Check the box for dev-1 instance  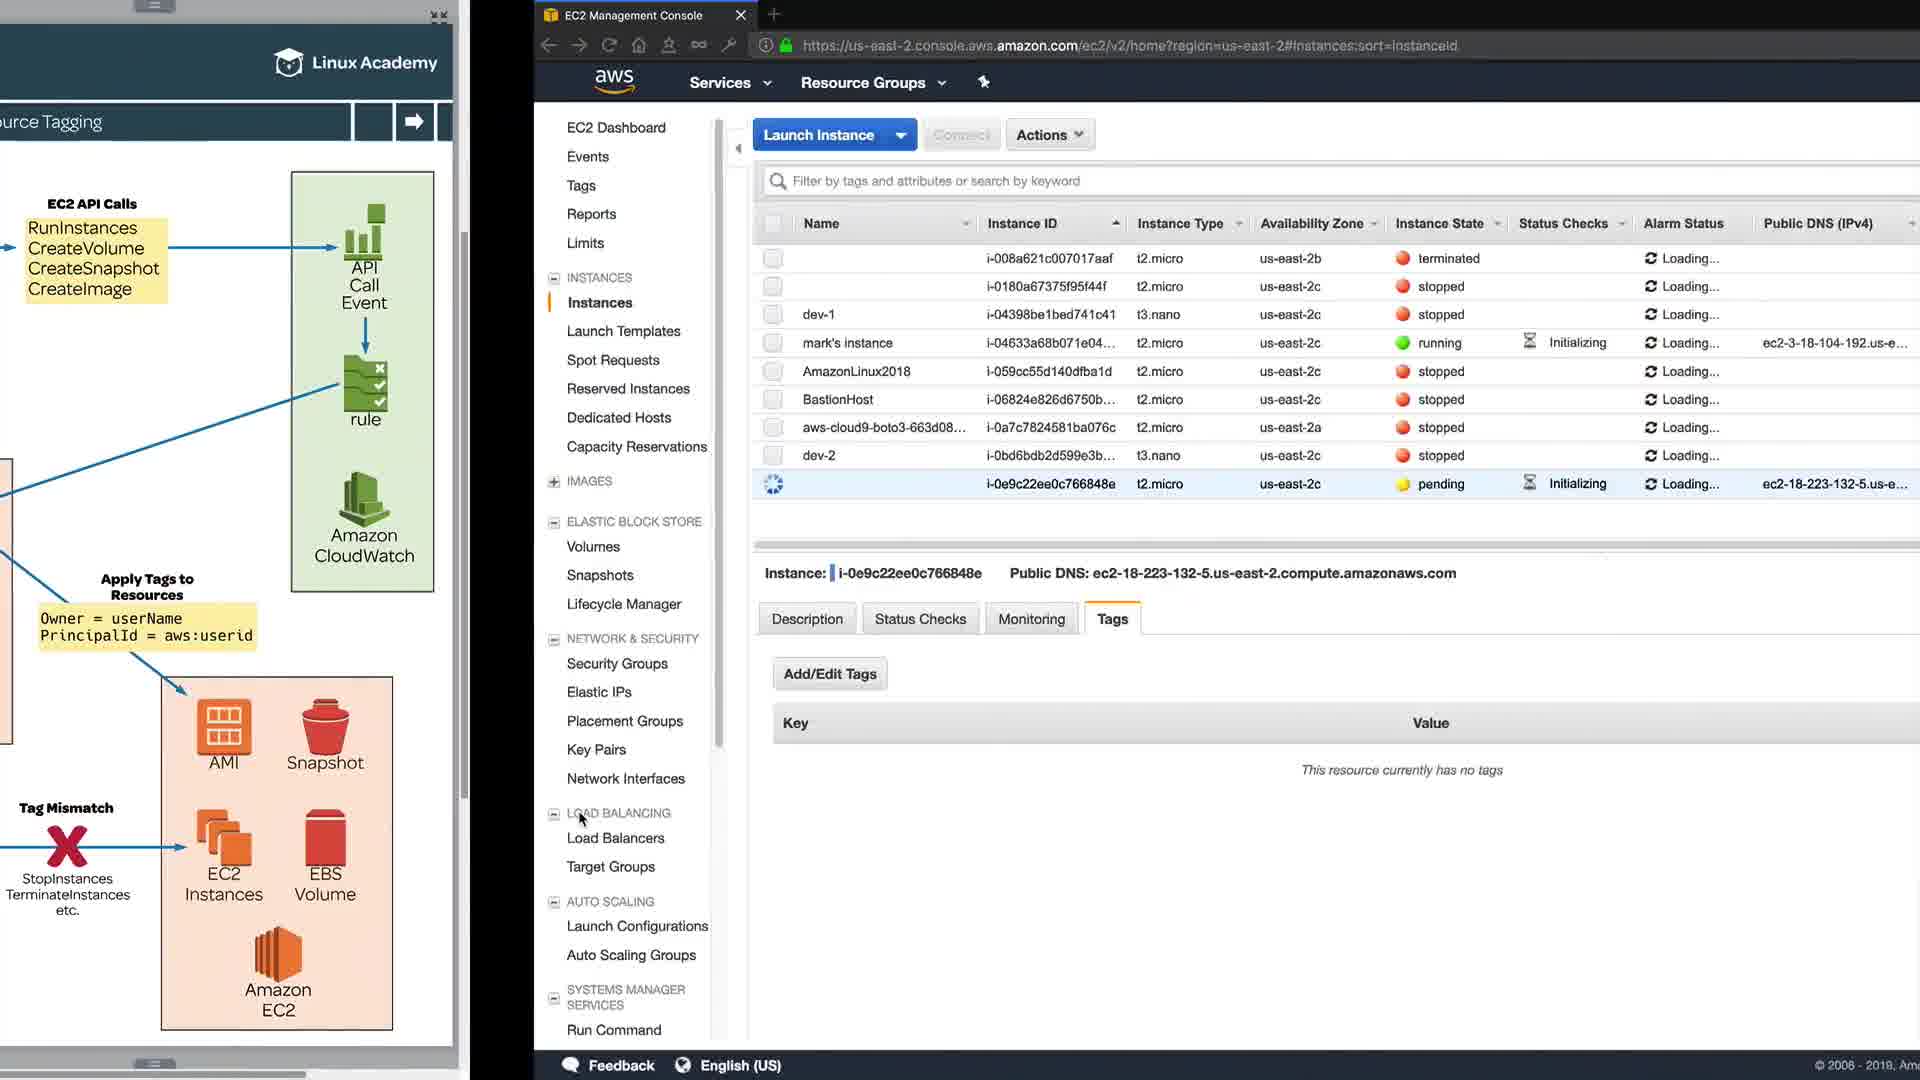[773, 315]
